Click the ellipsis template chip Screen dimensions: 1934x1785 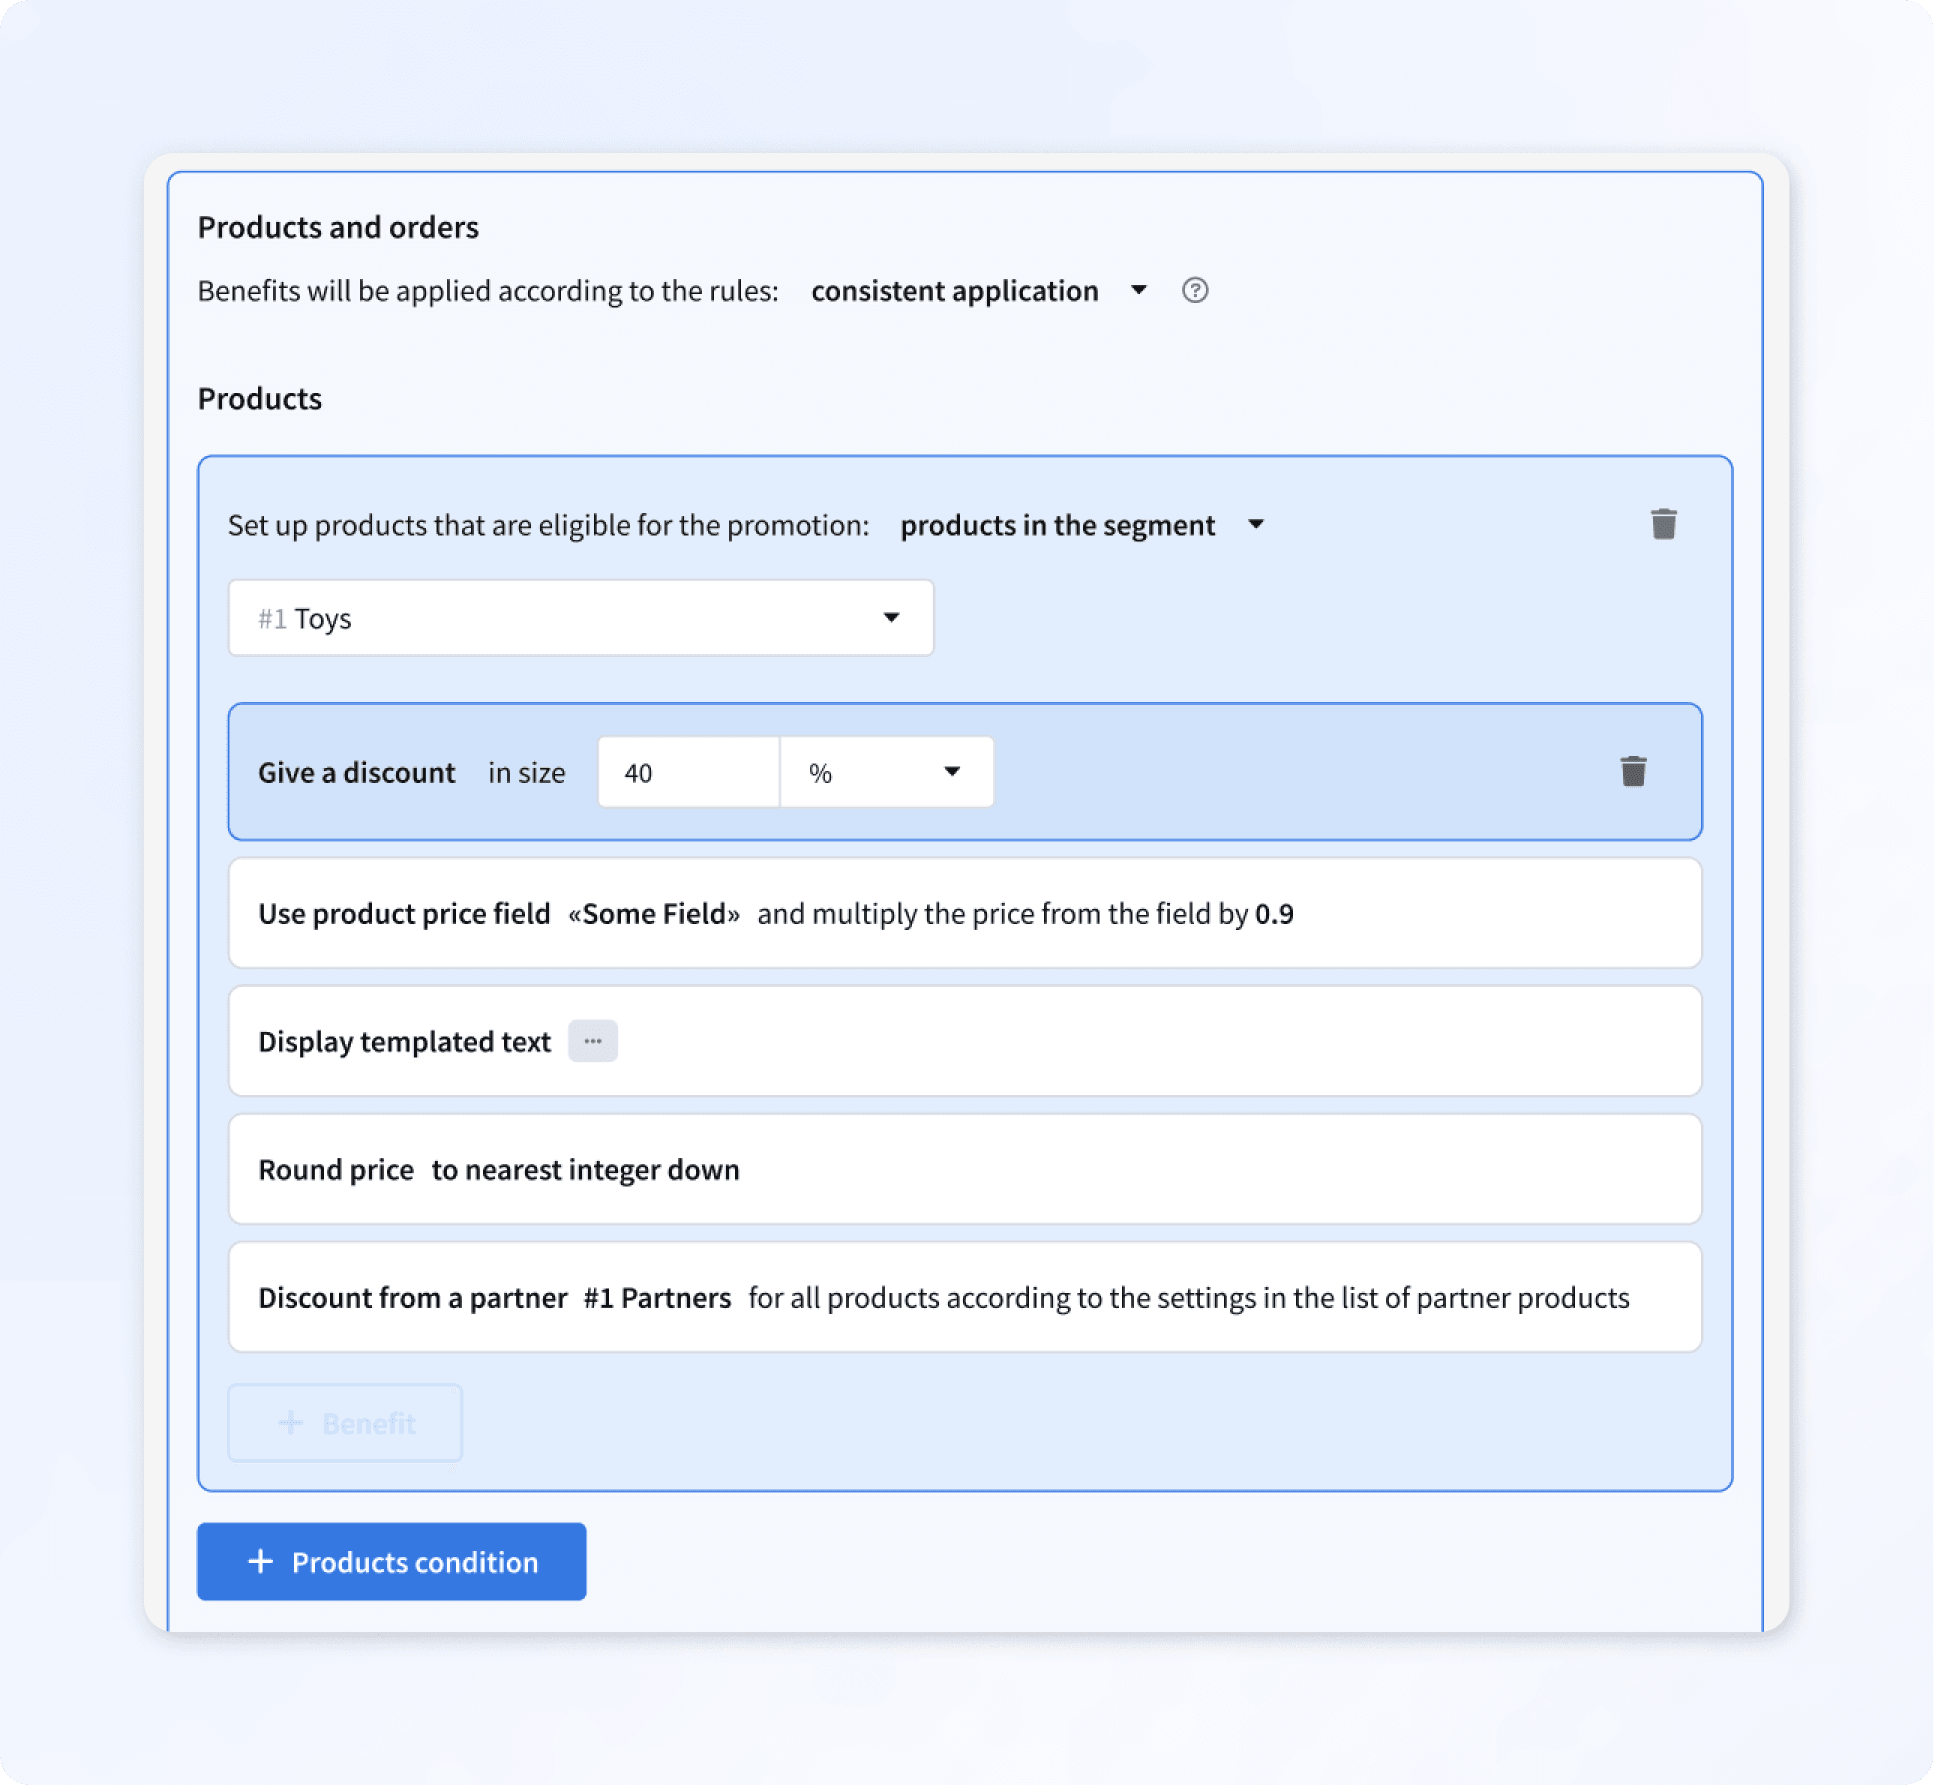592,1041
